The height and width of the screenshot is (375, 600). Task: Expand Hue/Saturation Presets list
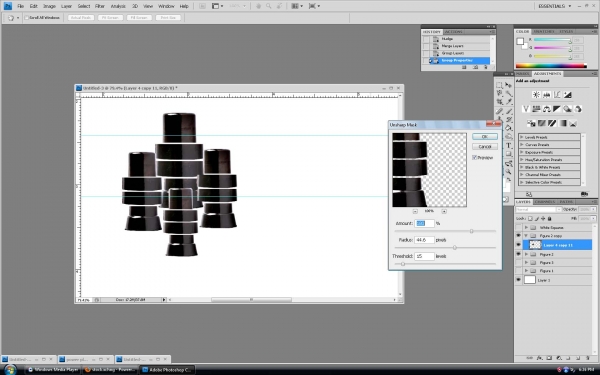522,160
